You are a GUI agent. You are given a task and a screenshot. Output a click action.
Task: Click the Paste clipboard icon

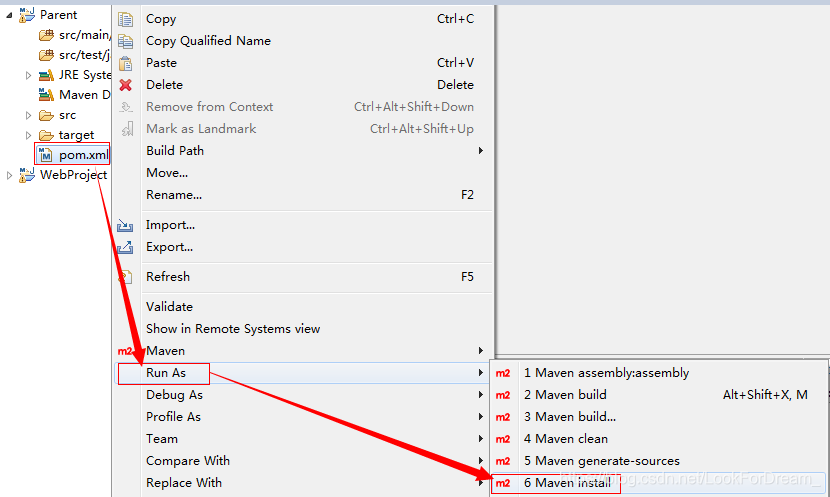tap(125, 64)
